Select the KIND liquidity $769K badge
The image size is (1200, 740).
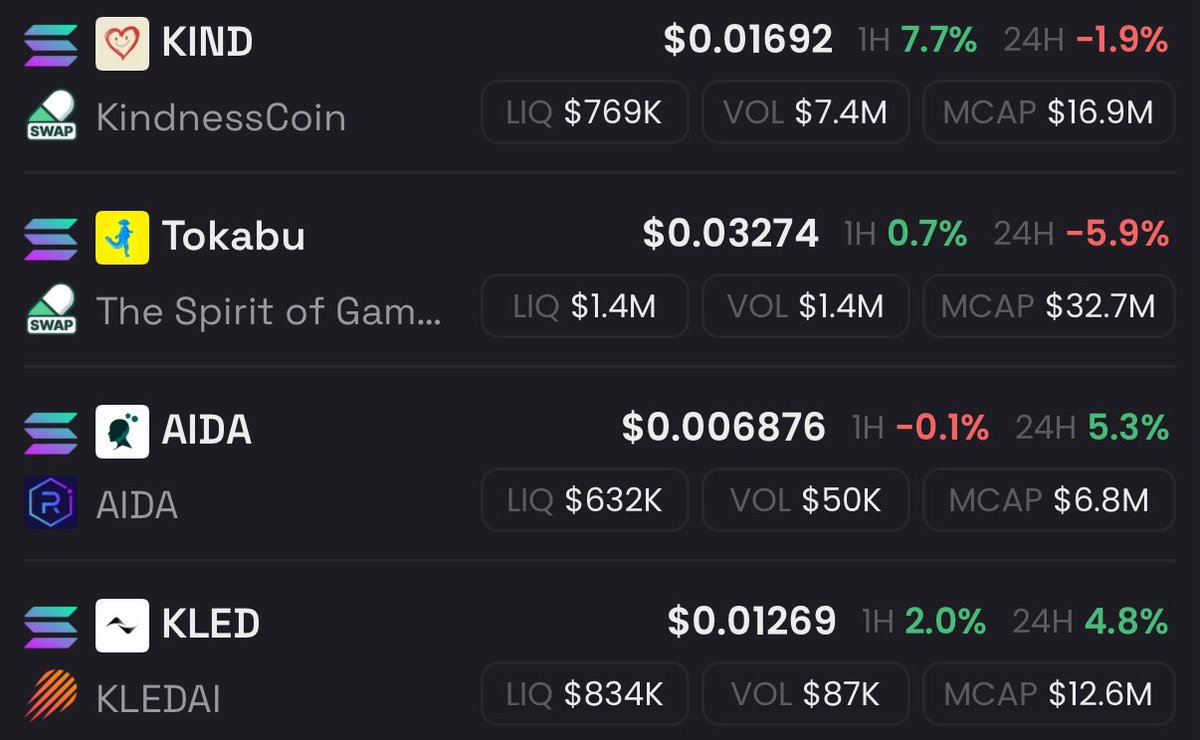585,112
